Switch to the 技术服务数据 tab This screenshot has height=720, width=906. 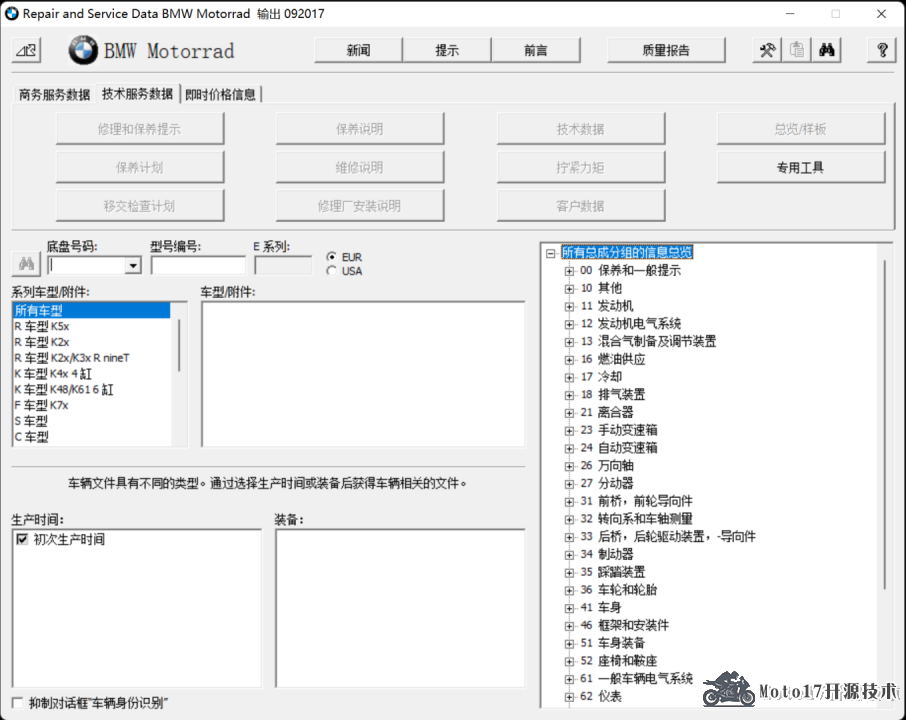(x=138, y=94)
